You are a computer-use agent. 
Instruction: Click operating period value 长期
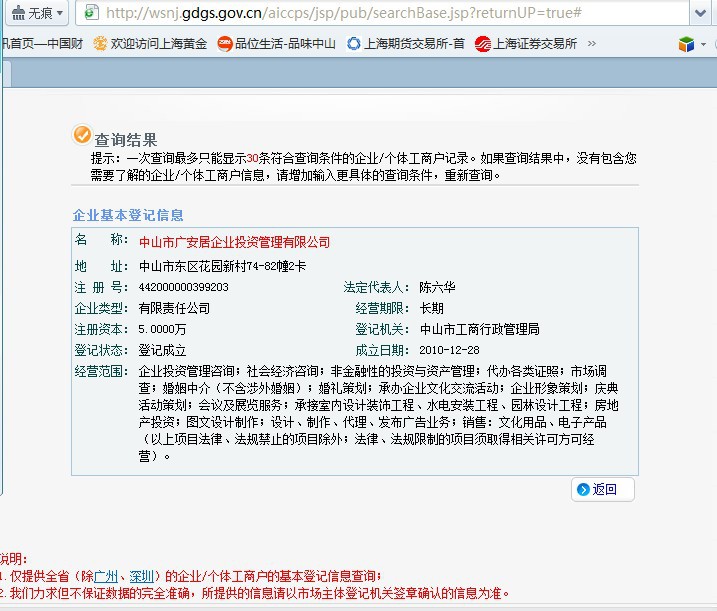[431, 308]
